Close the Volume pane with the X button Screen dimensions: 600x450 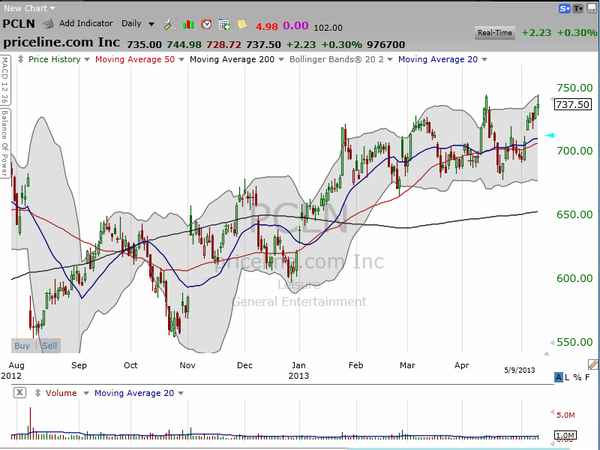pos(20,393)
